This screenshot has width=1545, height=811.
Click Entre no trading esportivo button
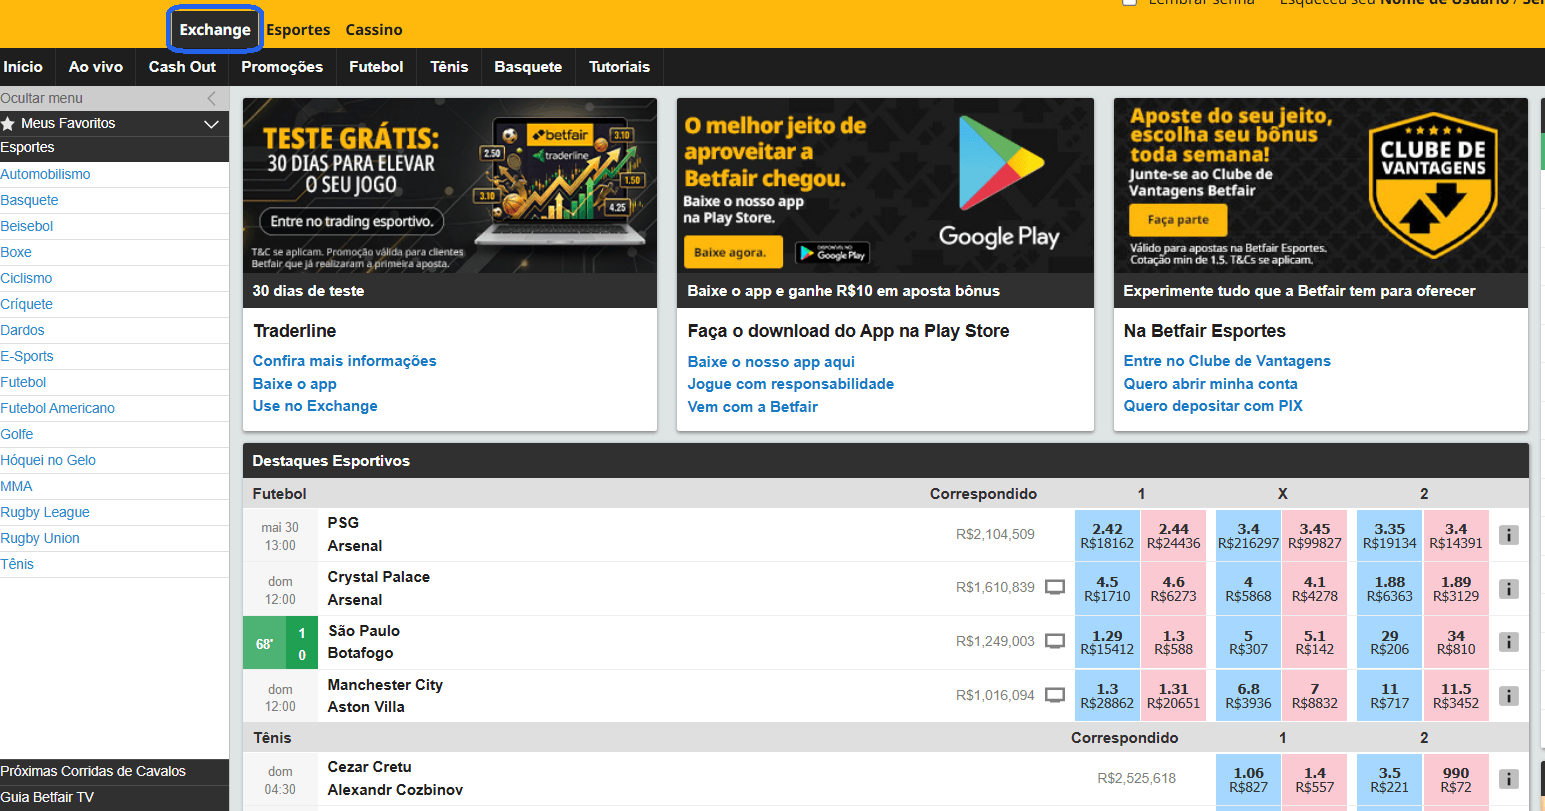[352, 221]
